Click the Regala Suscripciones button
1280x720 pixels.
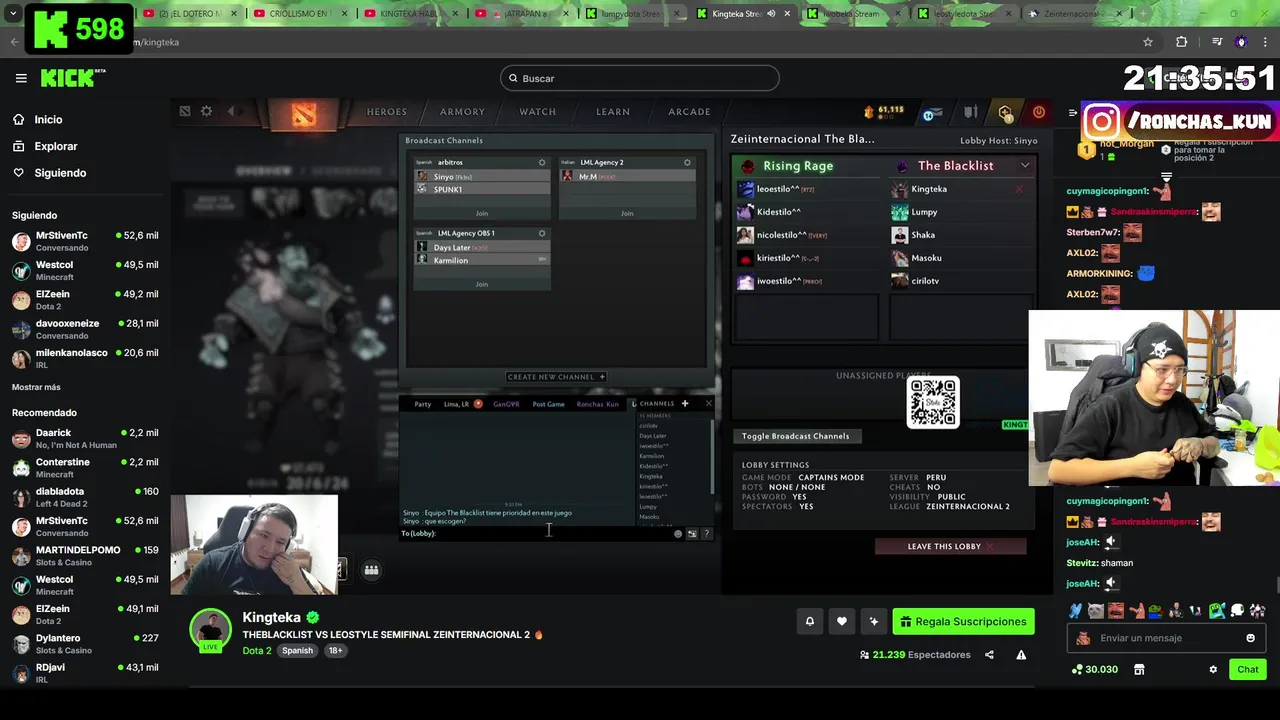(x=963, y=621)
